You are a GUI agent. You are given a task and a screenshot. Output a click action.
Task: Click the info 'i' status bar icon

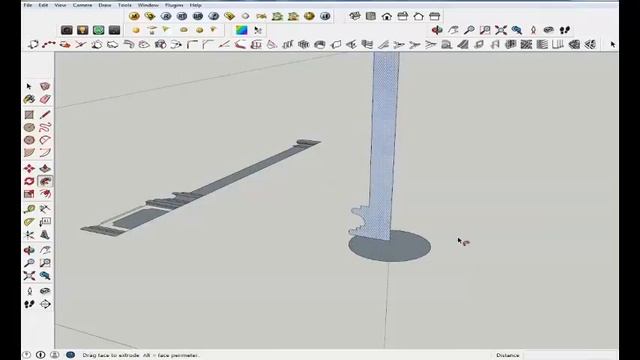(x=40, y=355)
